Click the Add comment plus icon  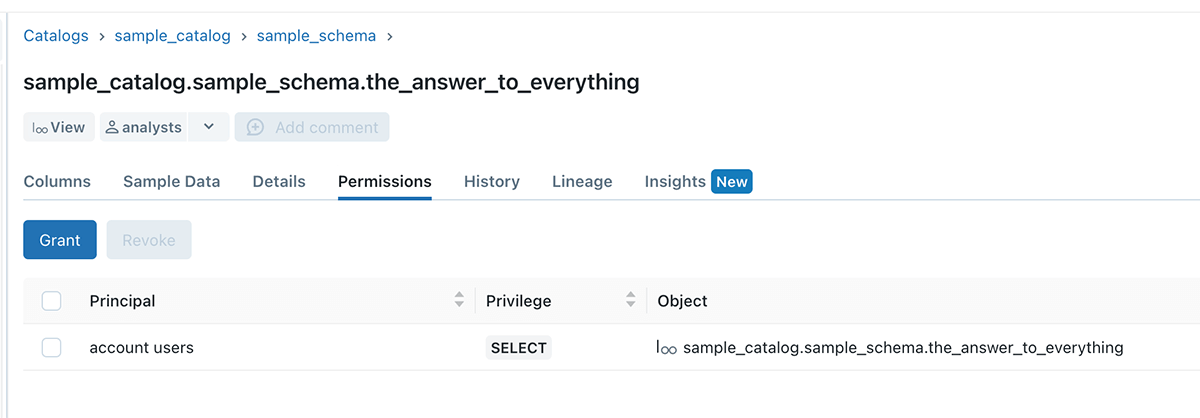(255, 128)
